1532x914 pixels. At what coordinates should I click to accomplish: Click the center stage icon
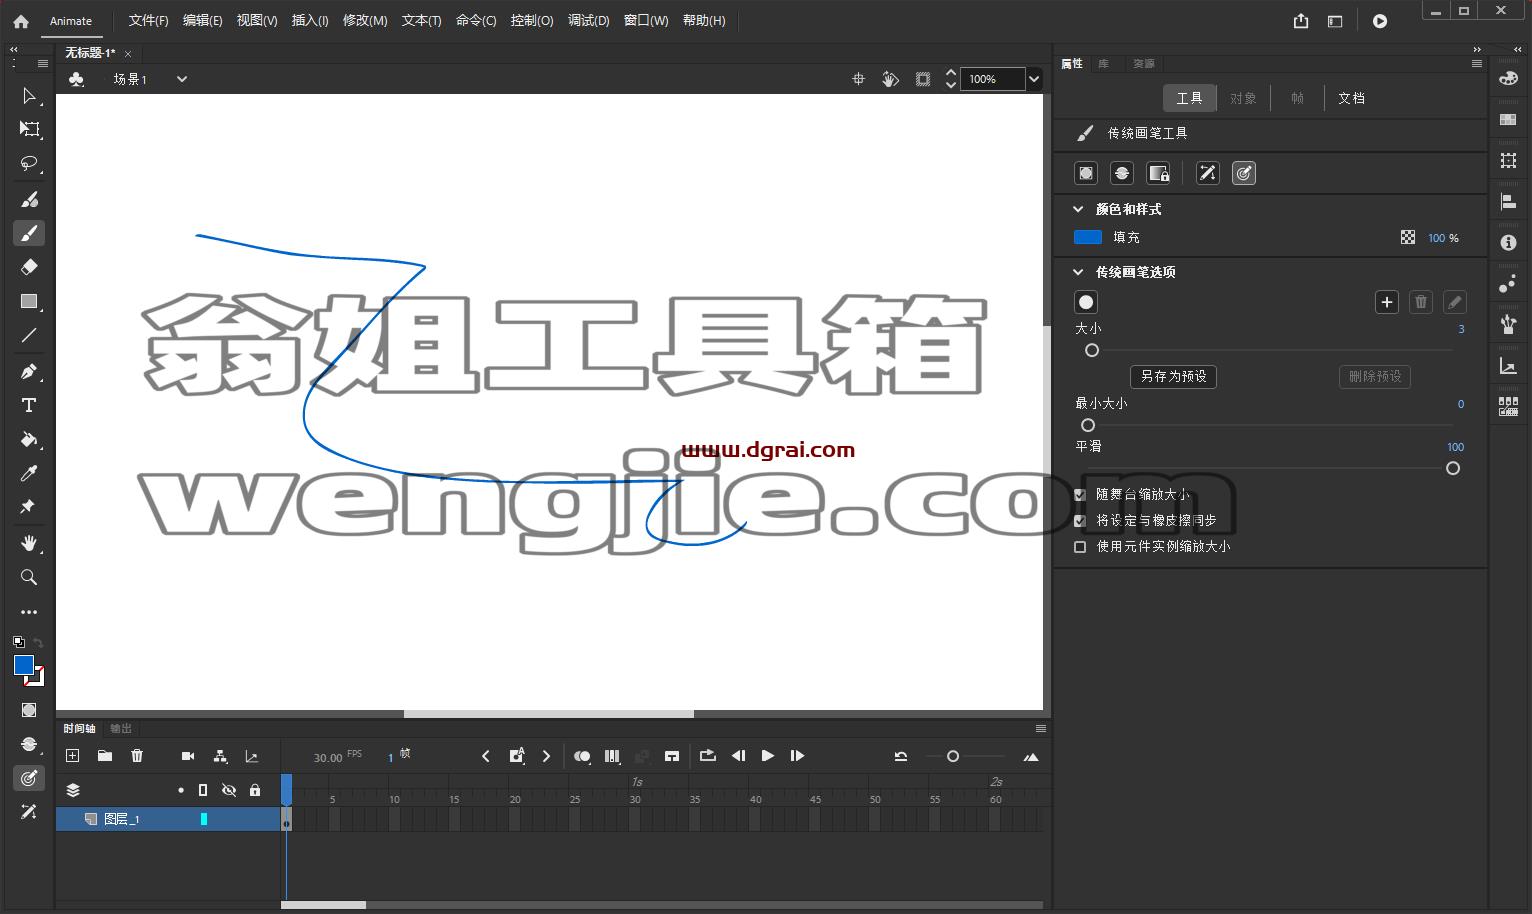pos(858,79)
